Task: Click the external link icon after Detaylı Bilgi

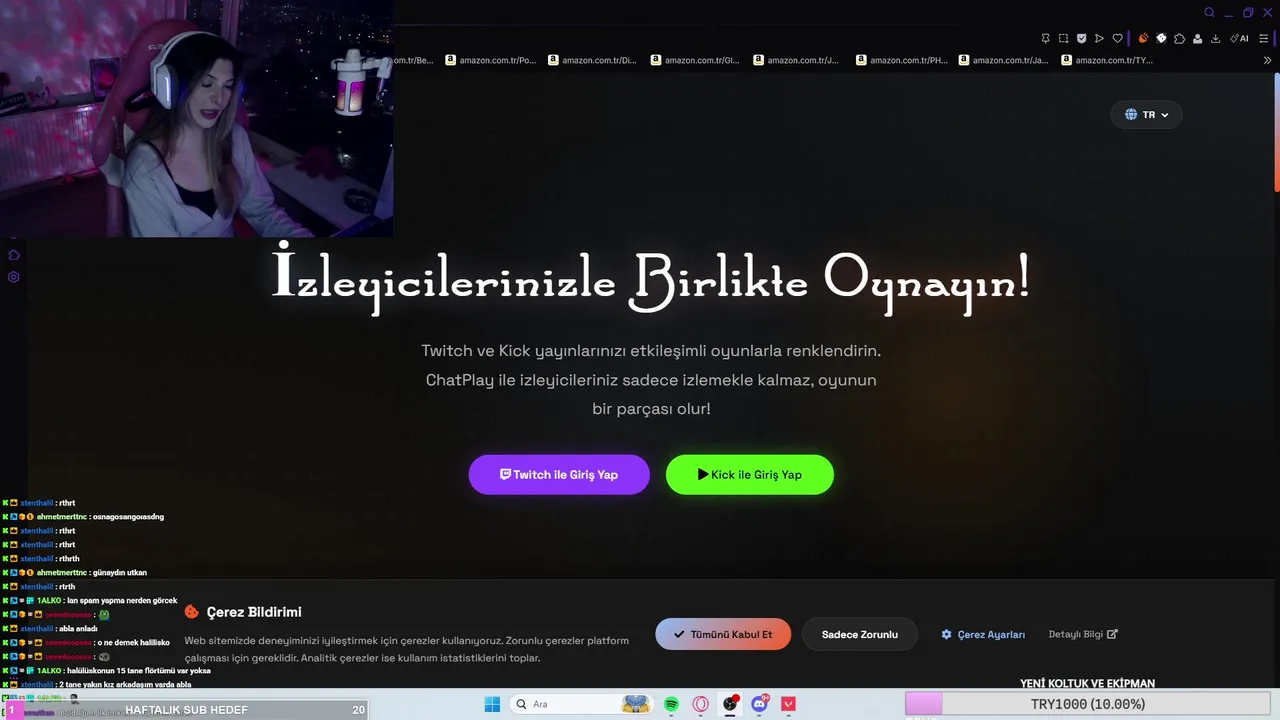Action: tap(1112, 634)
